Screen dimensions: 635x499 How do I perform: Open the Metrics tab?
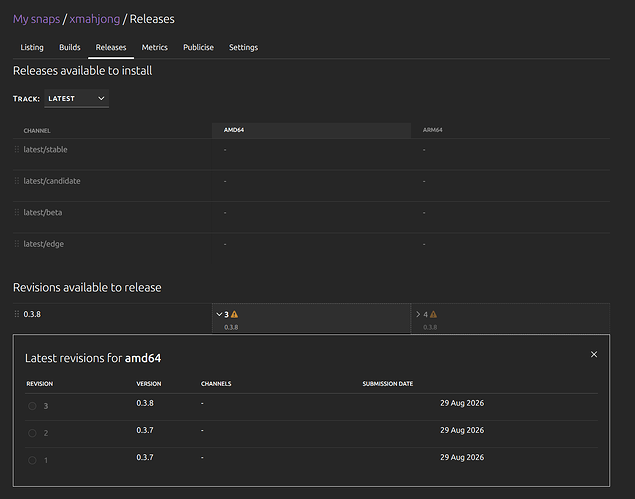click(155, 47)
